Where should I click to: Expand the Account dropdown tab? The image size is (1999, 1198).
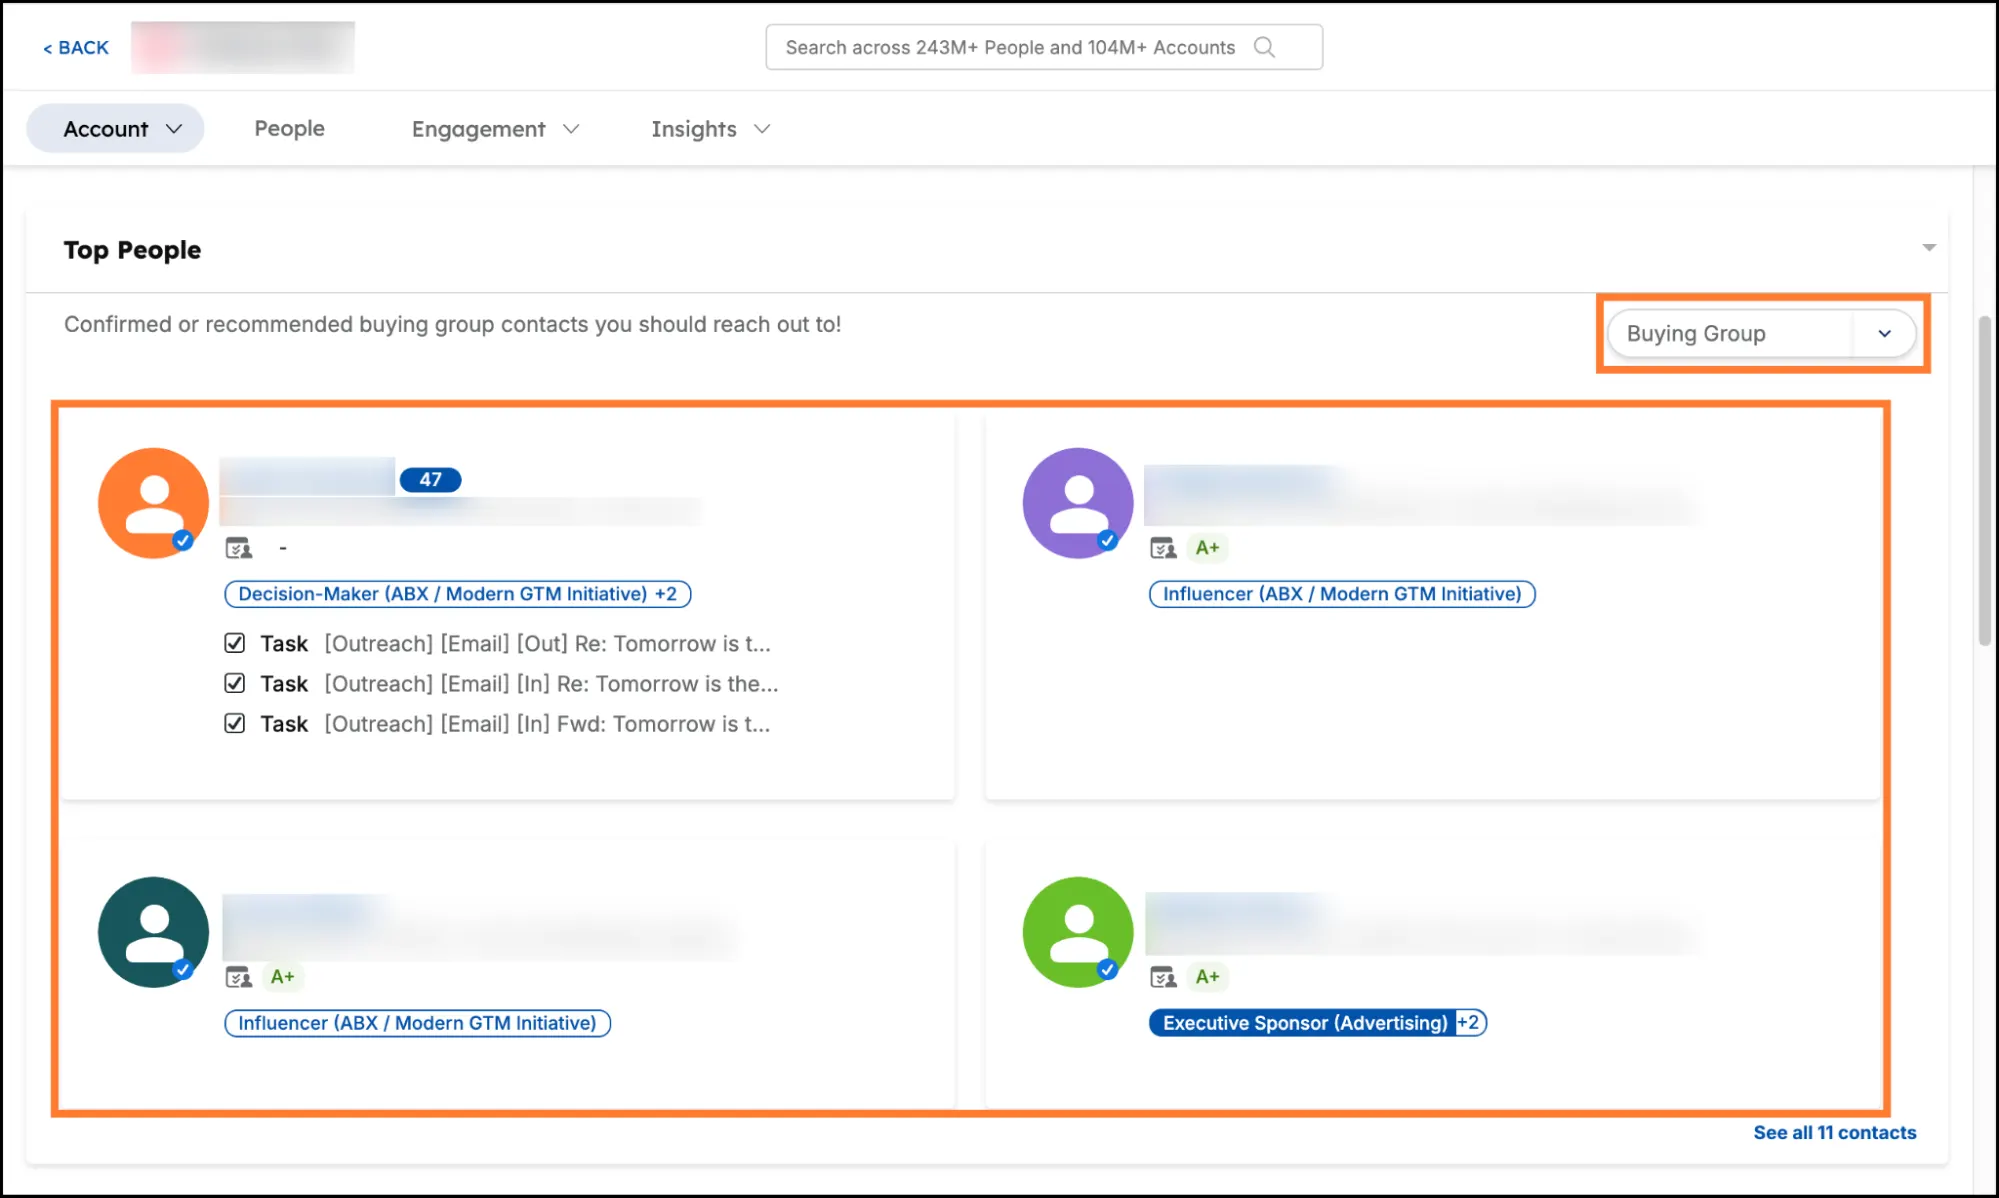coord(116,129)
